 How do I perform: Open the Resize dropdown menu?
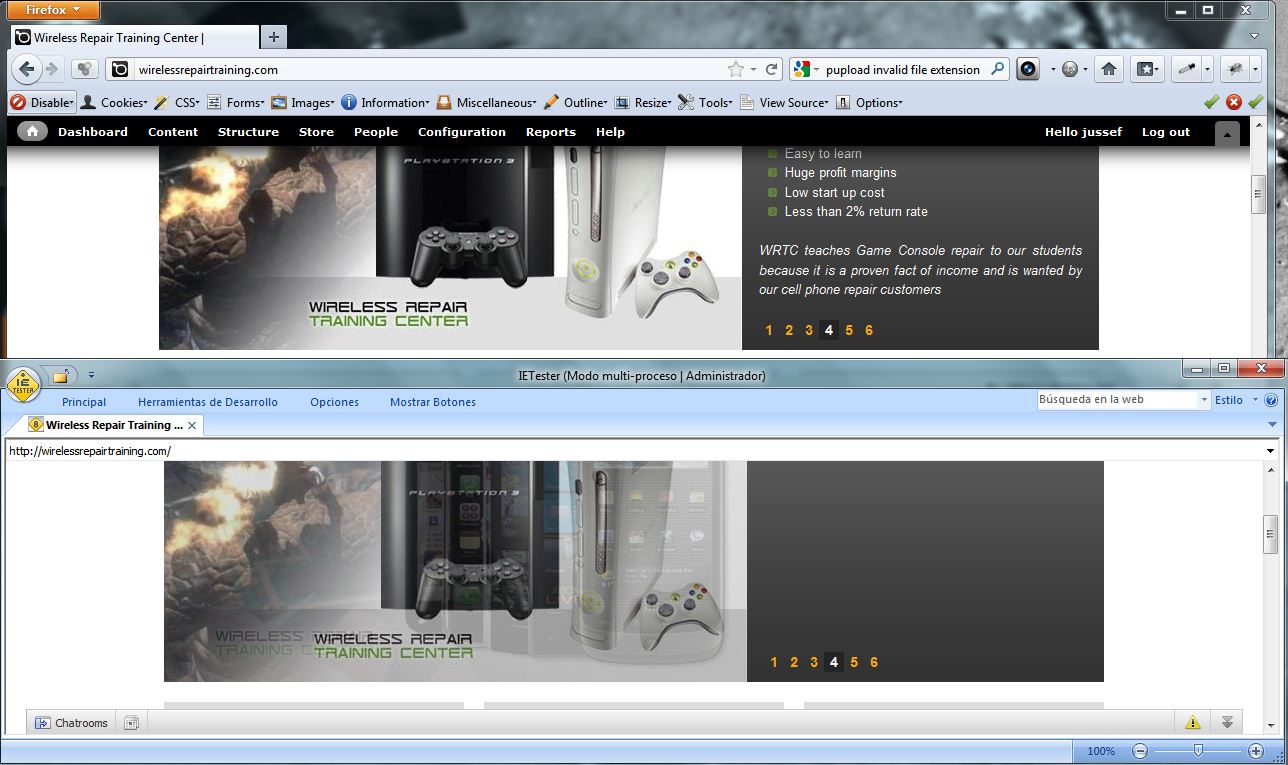(643, 102)
